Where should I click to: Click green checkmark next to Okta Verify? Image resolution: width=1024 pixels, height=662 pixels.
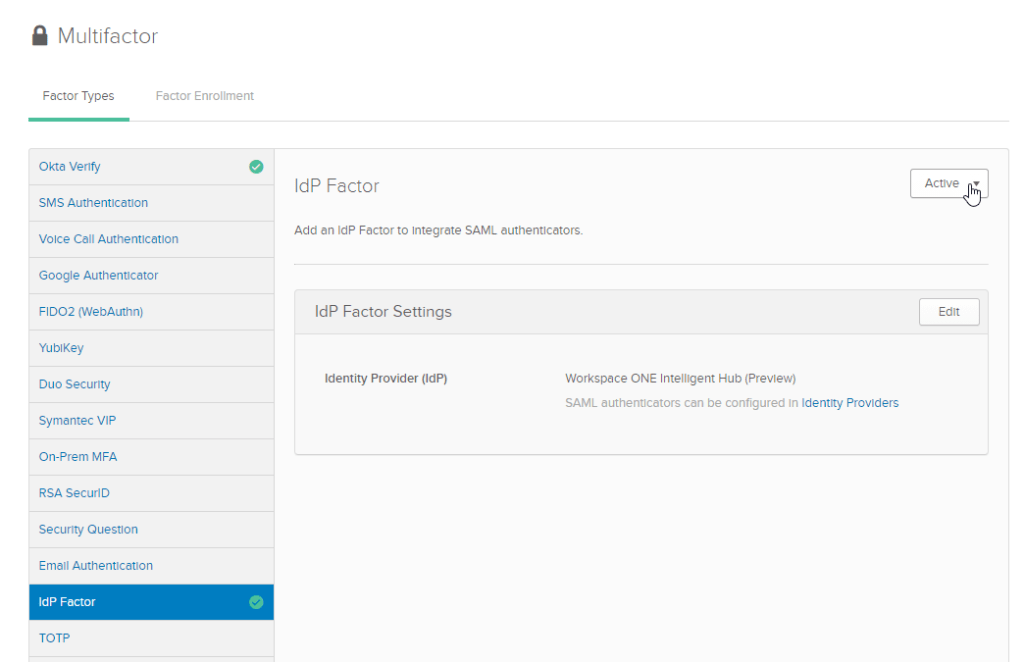point(256,167)
